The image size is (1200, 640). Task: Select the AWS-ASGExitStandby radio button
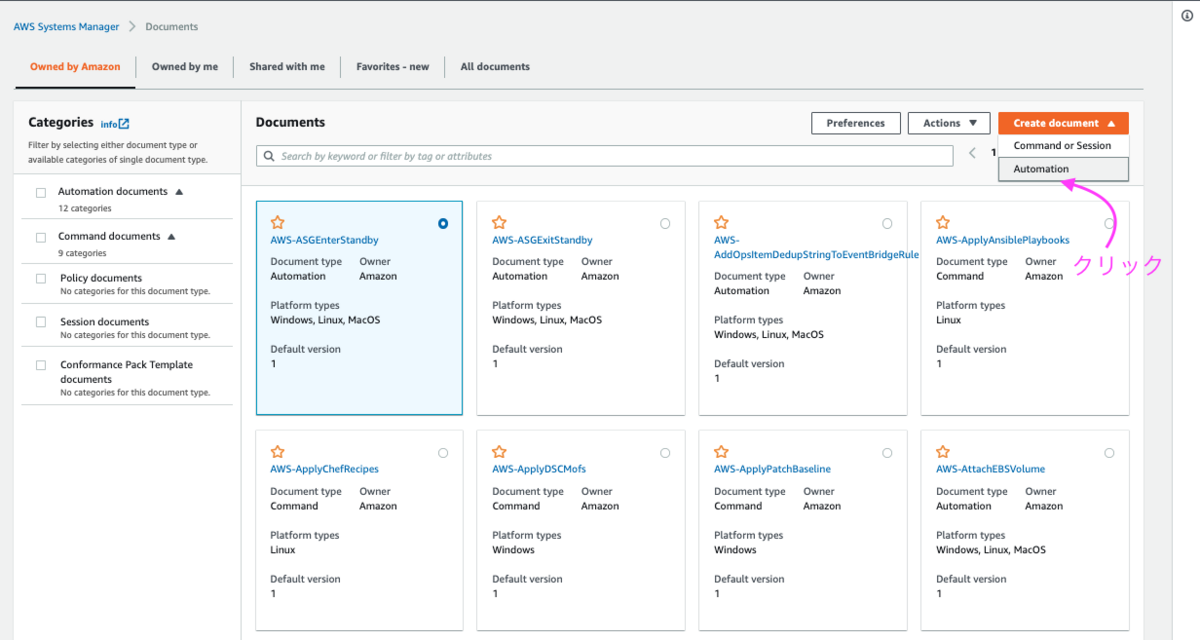665,224
